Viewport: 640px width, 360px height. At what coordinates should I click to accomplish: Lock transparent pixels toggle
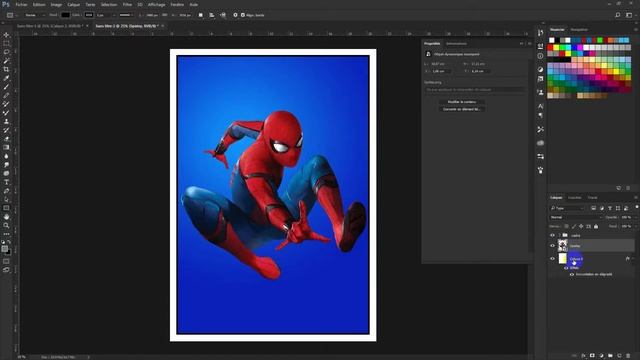click(566, 227)
